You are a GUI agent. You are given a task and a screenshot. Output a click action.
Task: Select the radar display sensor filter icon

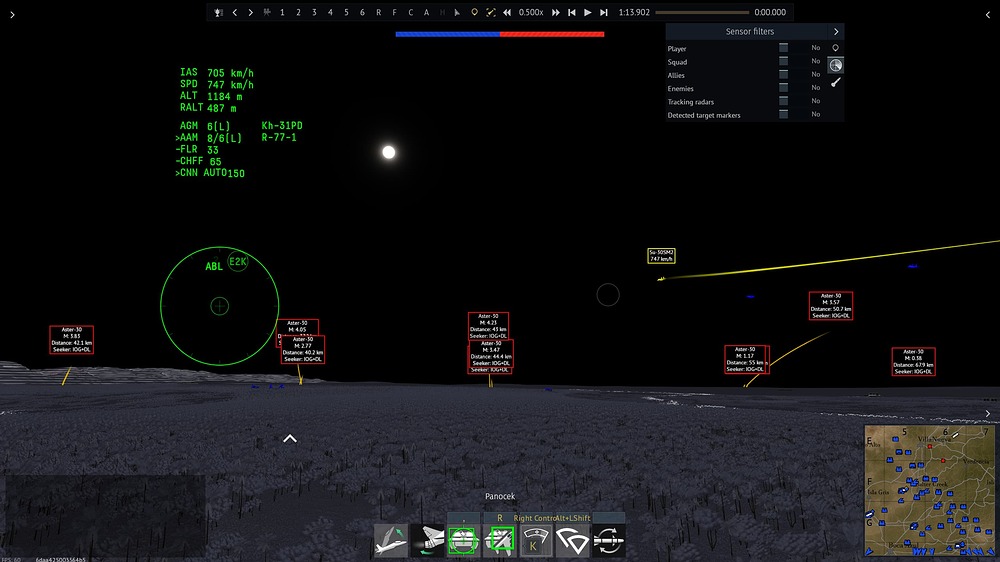tap(835, 65)
